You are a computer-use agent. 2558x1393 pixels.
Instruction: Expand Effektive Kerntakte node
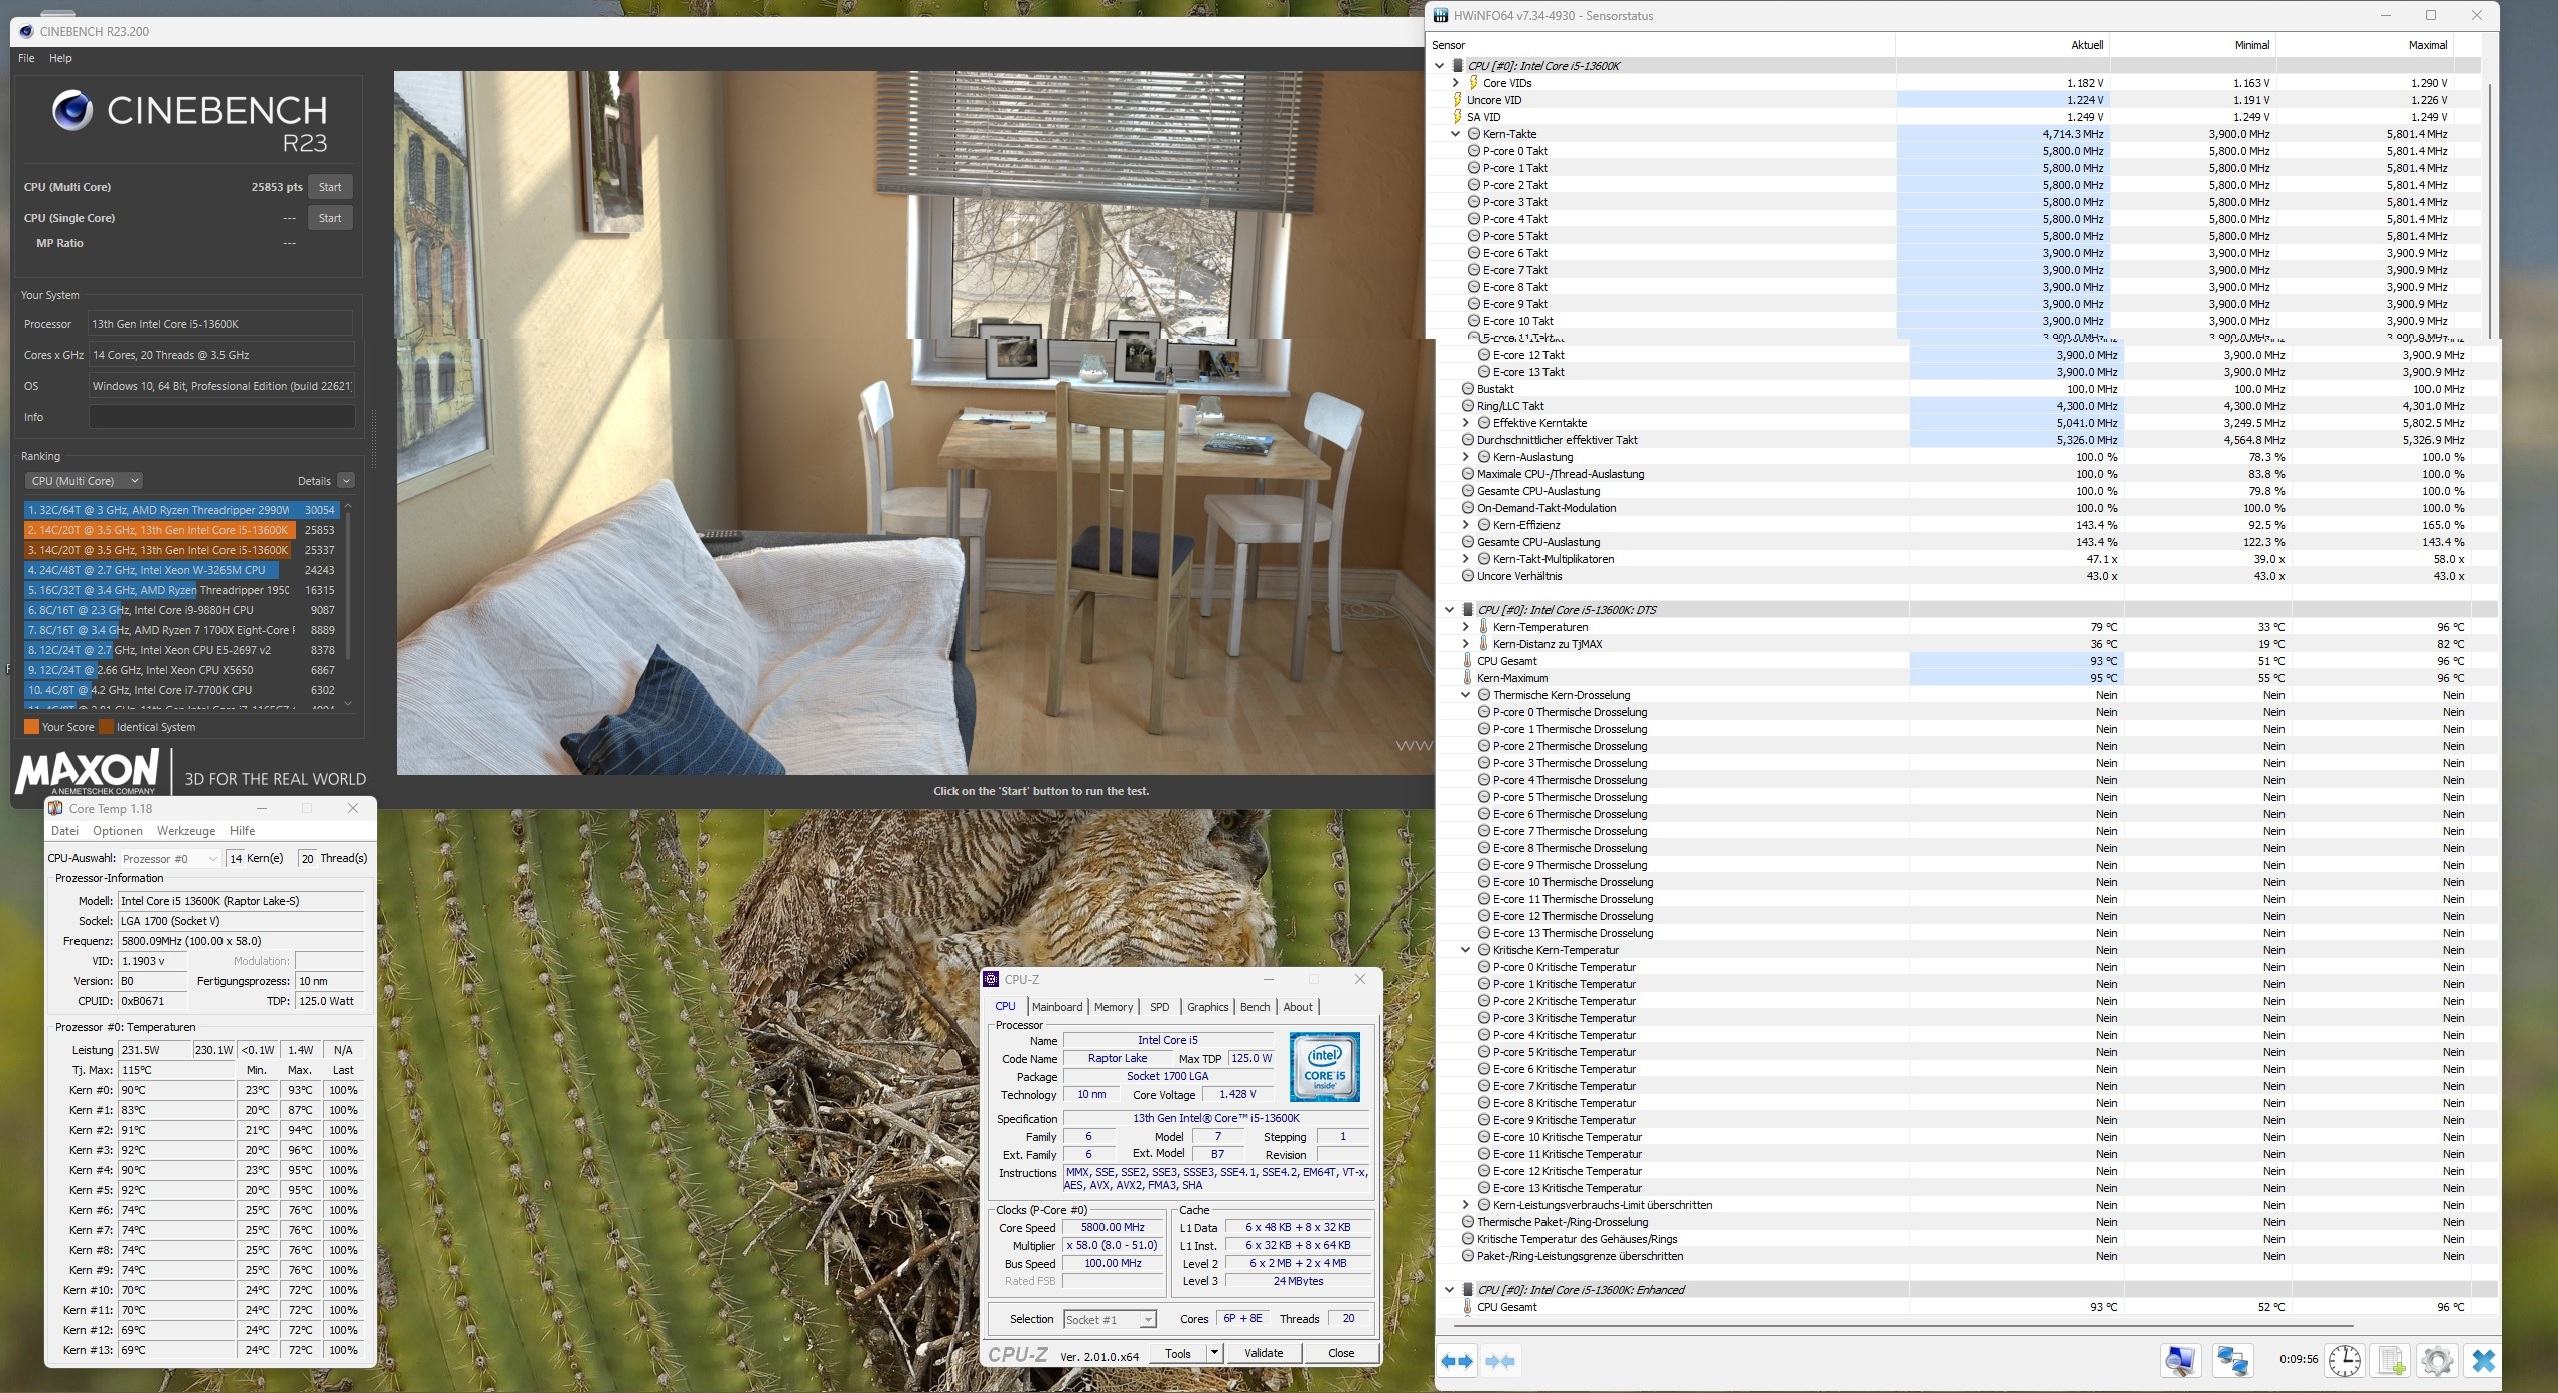pos(1466,423)
